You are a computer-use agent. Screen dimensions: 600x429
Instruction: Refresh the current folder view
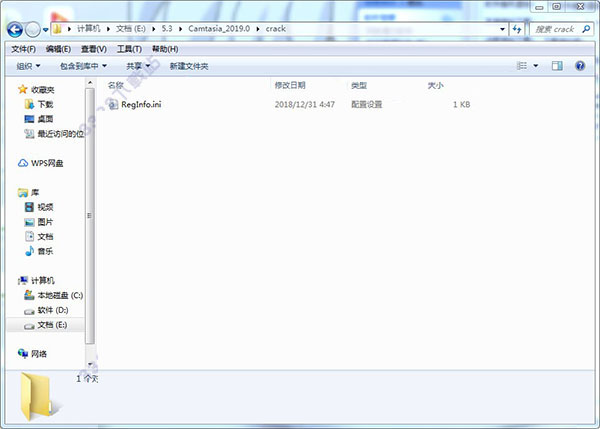[x=517, y=29]
